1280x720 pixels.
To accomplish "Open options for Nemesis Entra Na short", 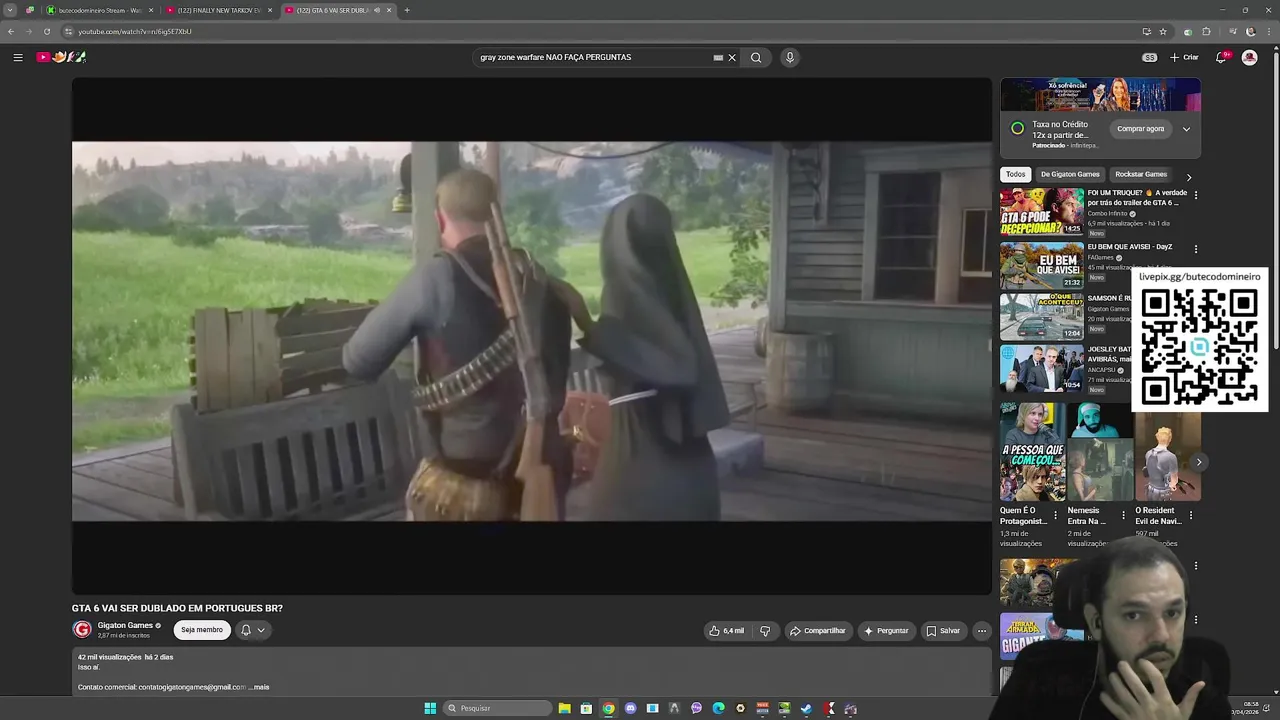I will 1123,515.
